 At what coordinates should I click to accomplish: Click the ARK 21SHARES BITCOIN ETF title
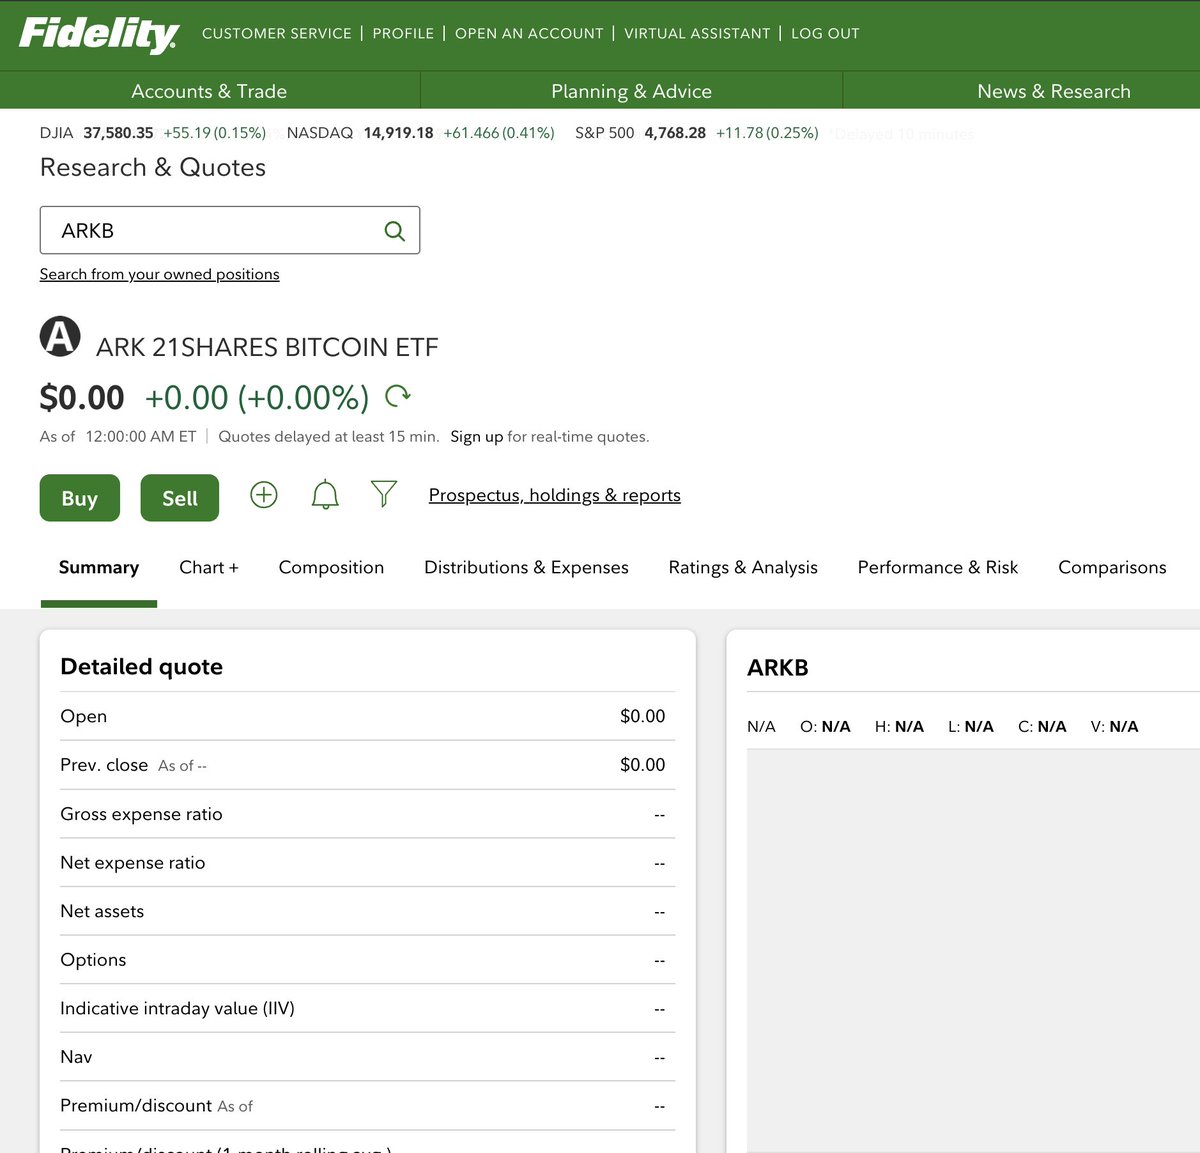click(267, 347)
